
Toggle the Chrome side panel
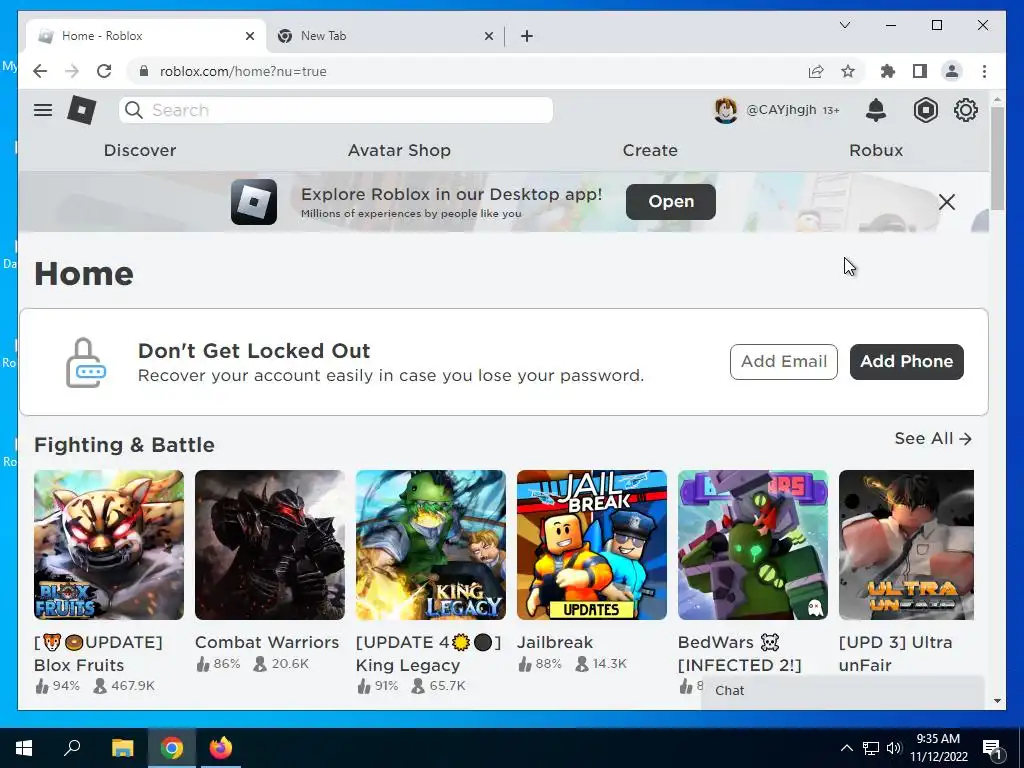(x=920, y=71)
